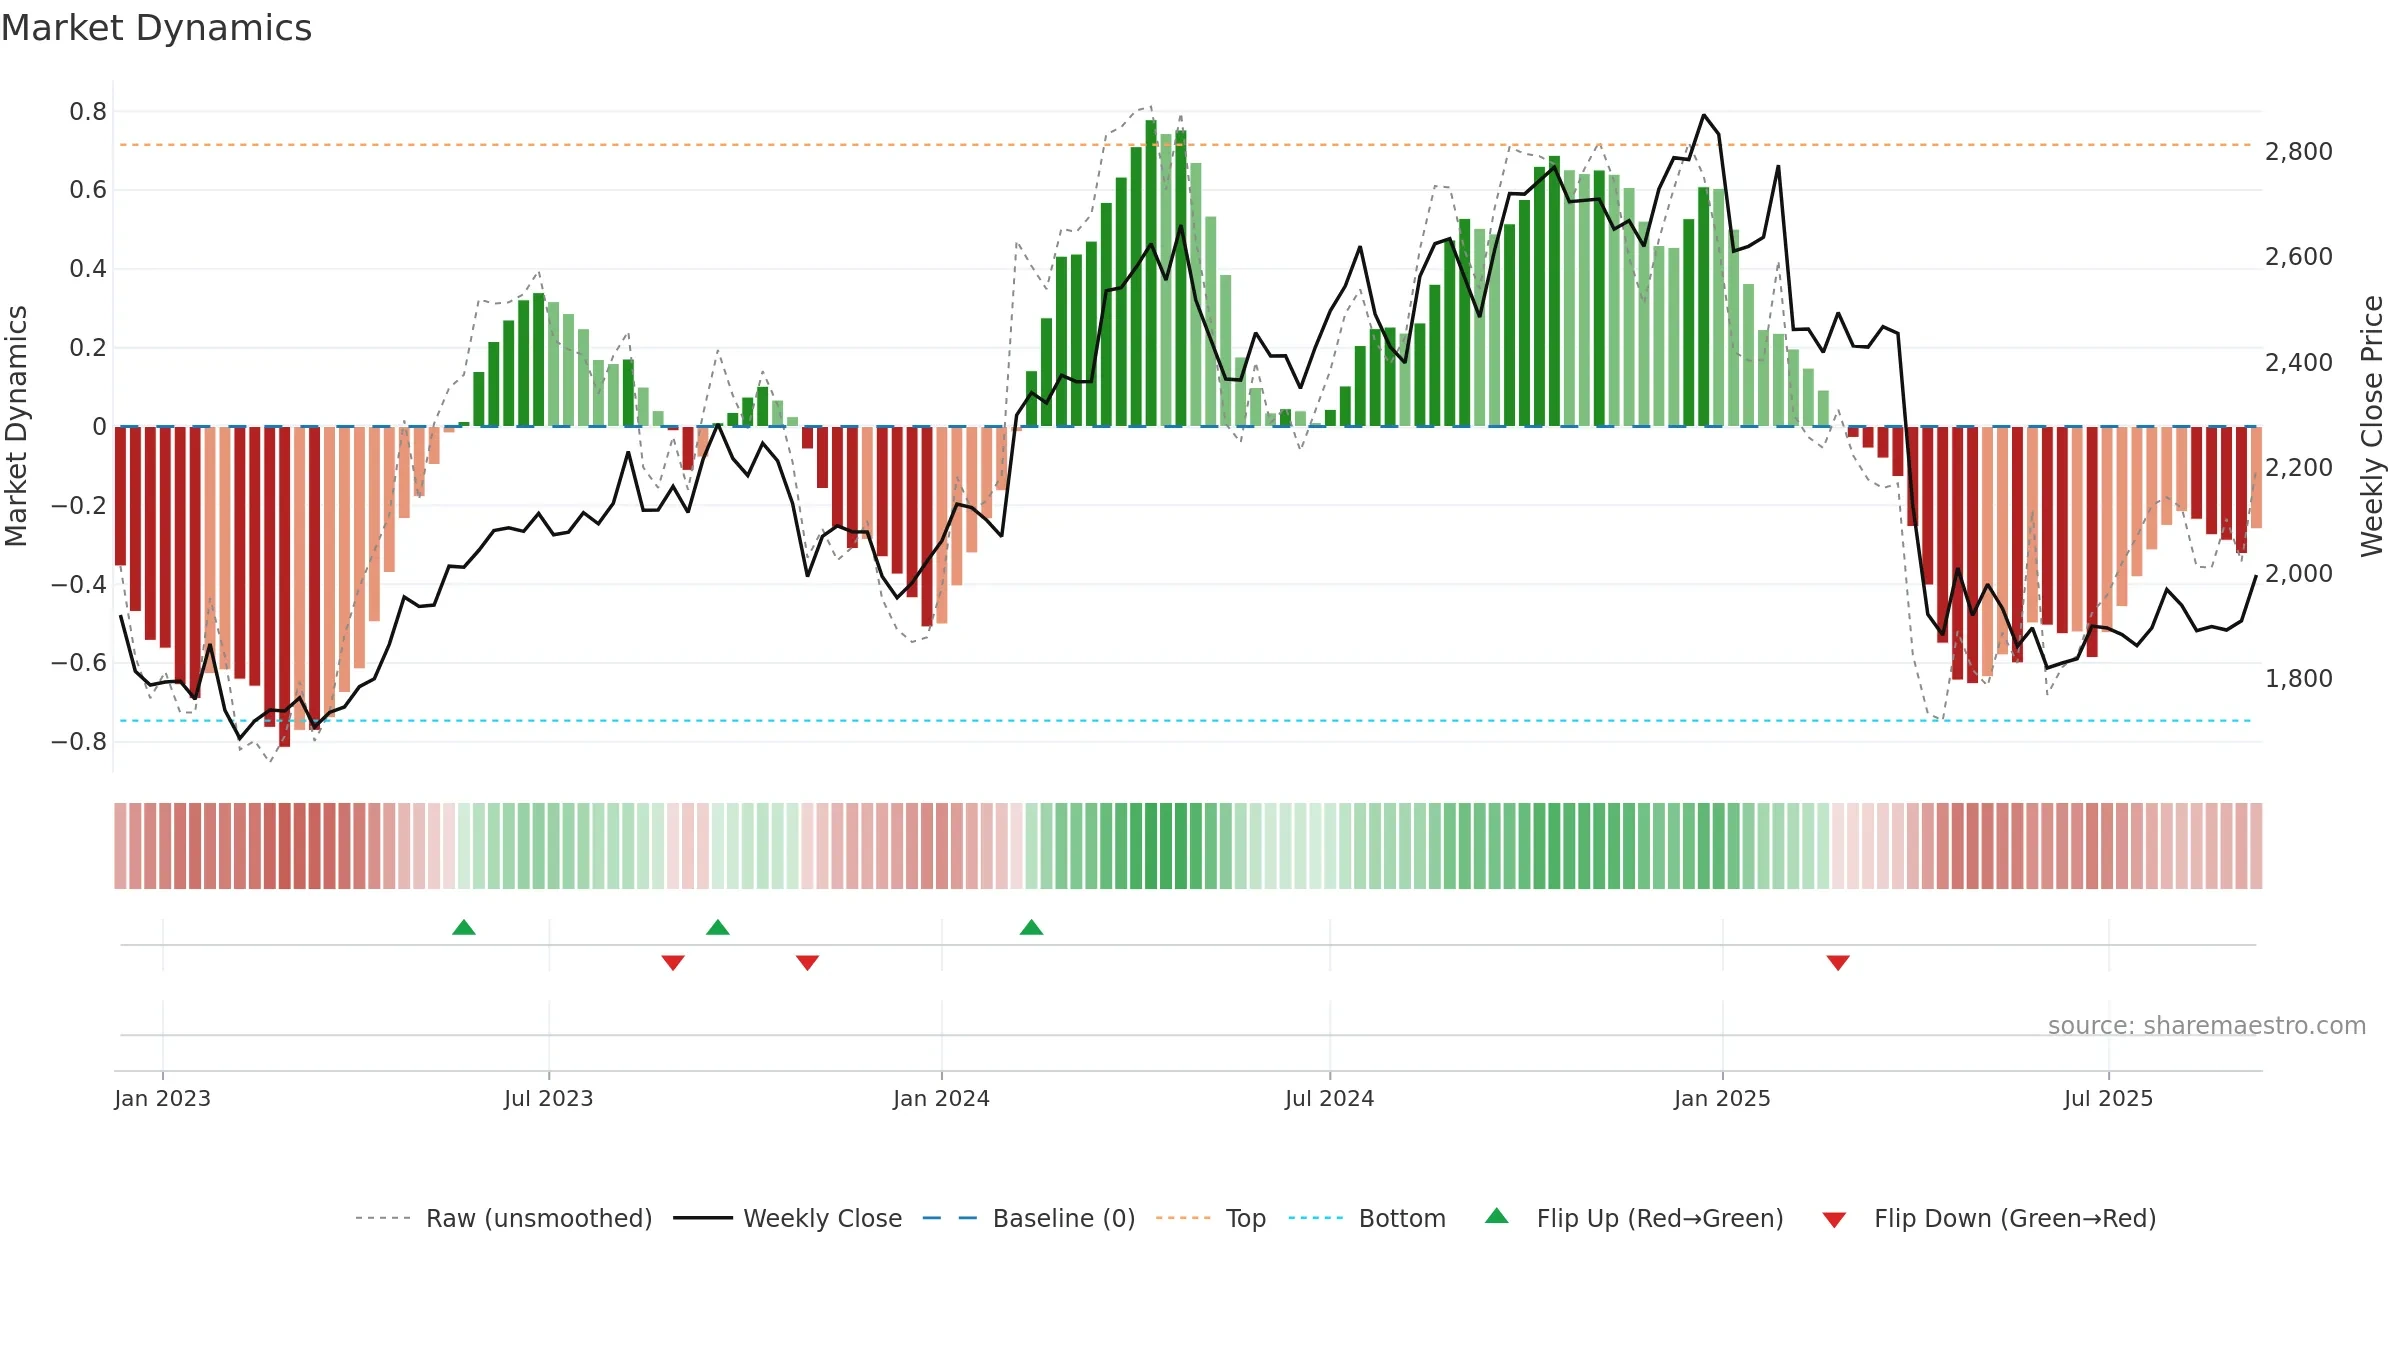Toggle the Flip Up (Red→Green) legend entry
This screenshot has height=1350, width=2400.
[x=1634, y=1218]
